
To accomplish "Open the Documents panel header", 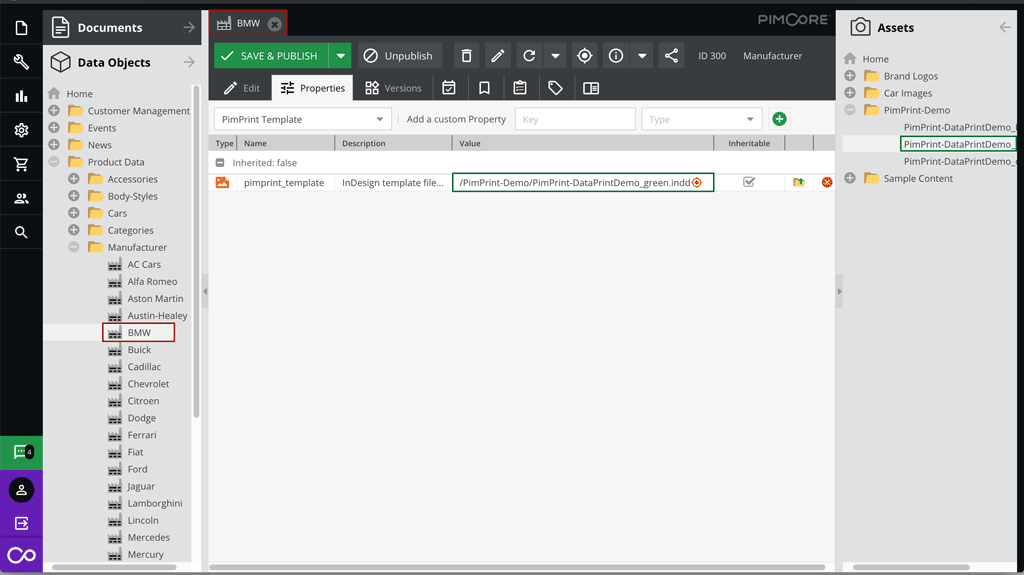I will [x=122, y=27].
